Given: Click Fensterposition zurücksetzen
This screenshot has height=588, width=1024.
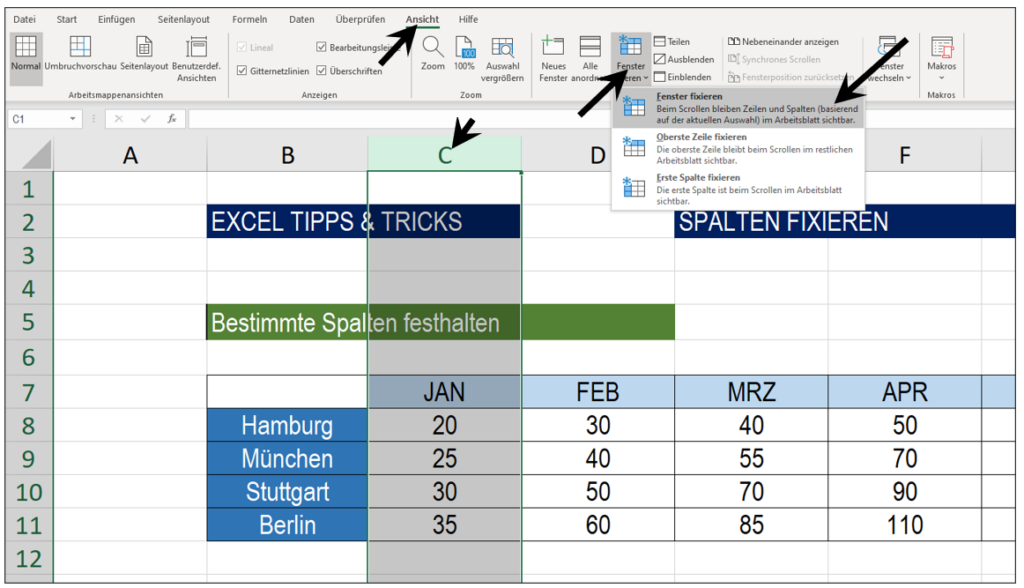Looking at the screenshot, I should [x=790, y=77].
